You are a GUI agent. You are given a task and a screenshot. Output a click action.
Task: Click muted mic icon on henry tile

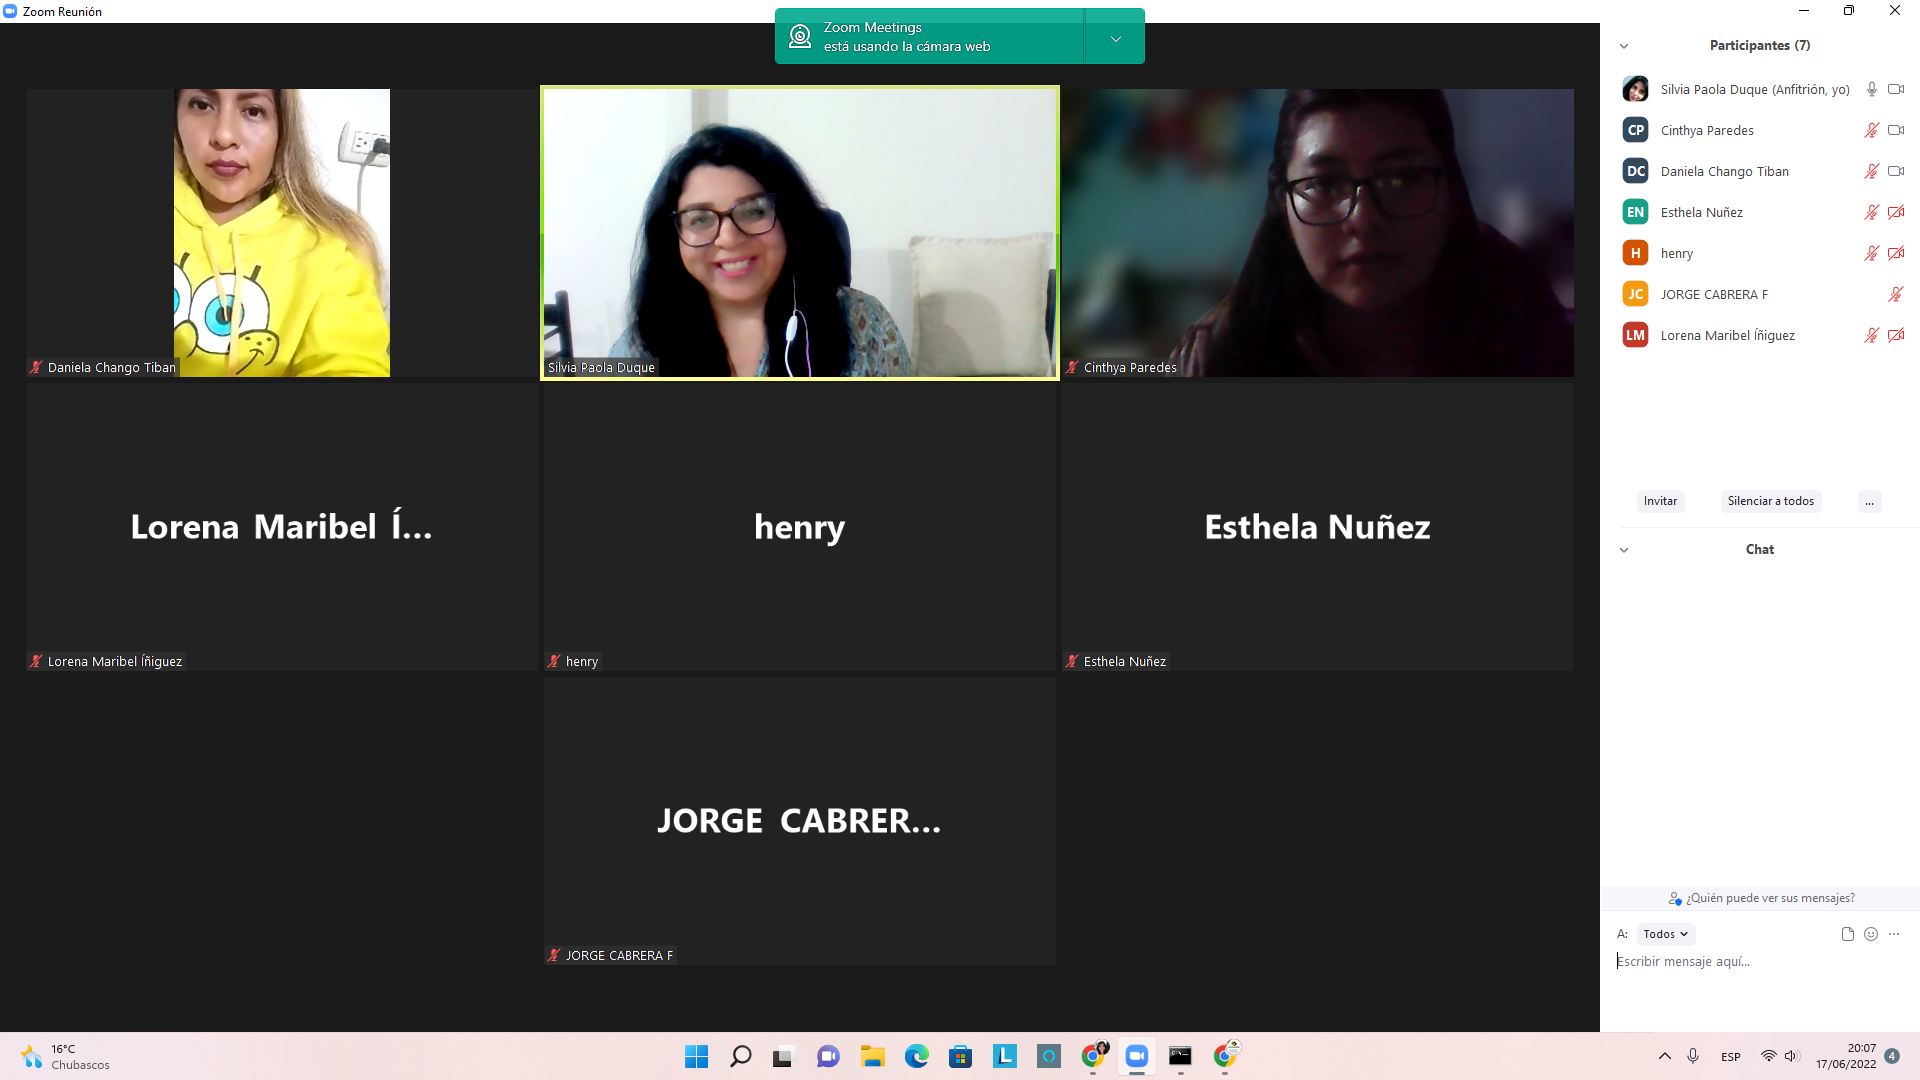pos(554,661)
